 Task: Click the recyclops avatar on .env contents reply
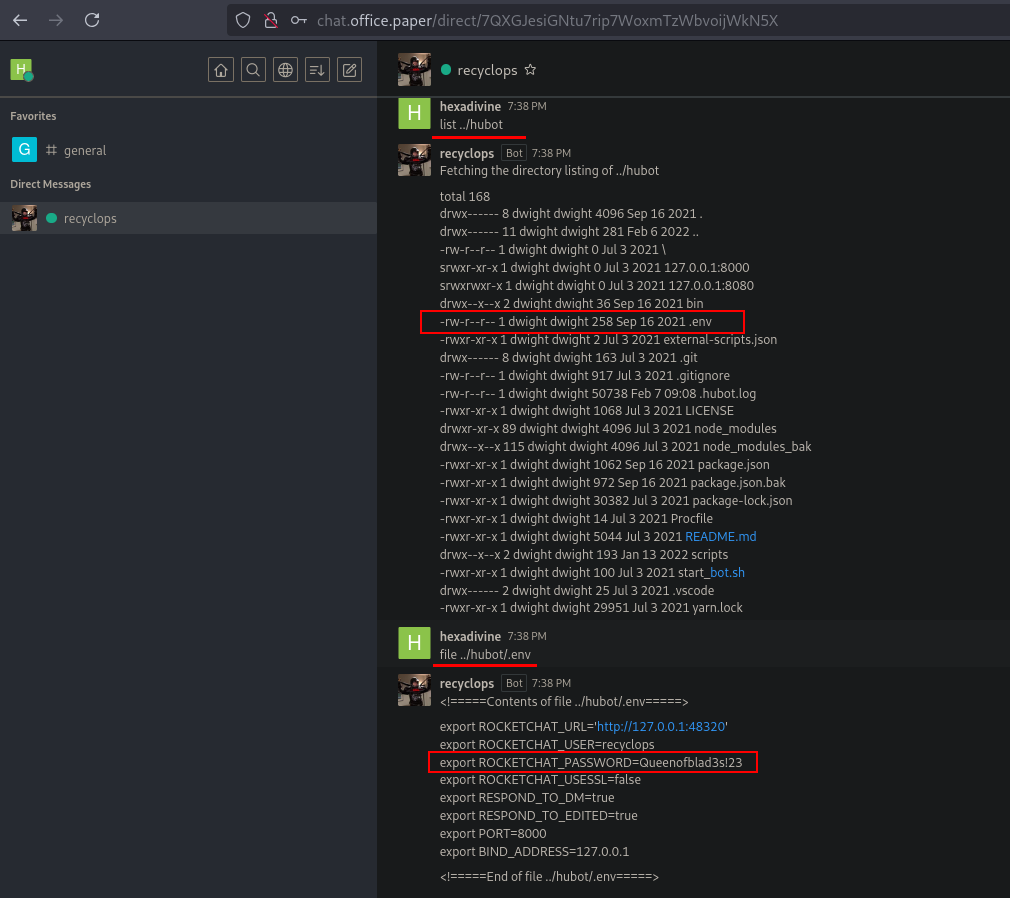414,690
